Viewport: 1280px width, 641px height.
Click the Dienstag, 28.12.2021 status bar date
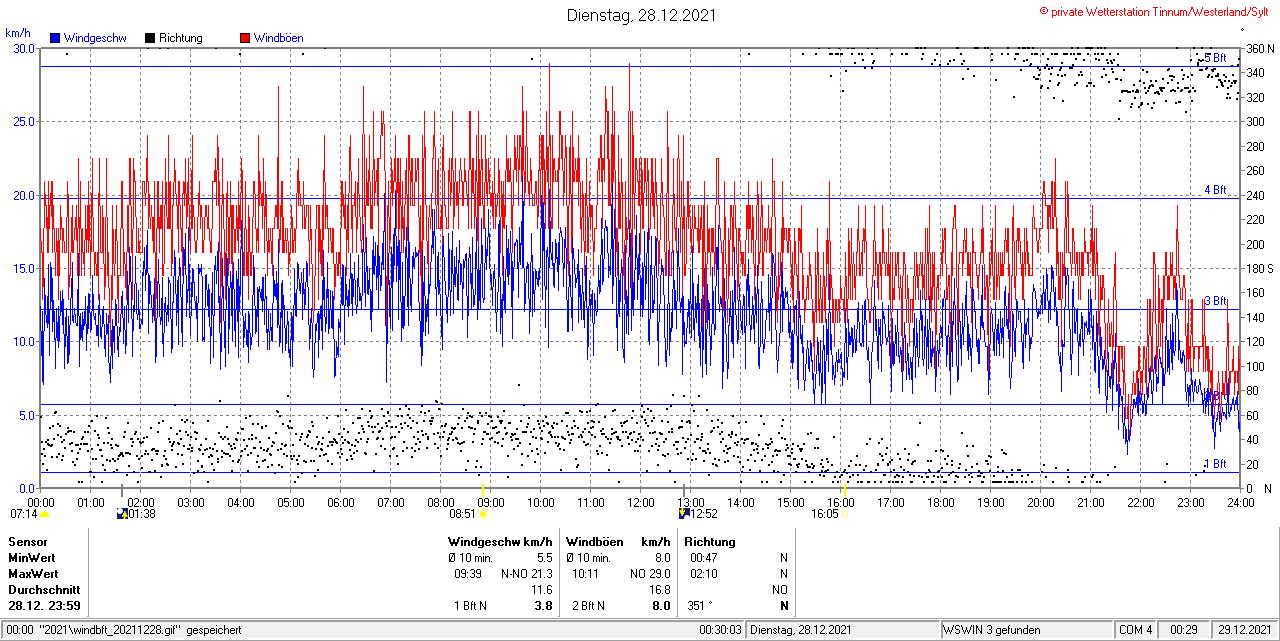pyautogui.click(x=801, y=630)
